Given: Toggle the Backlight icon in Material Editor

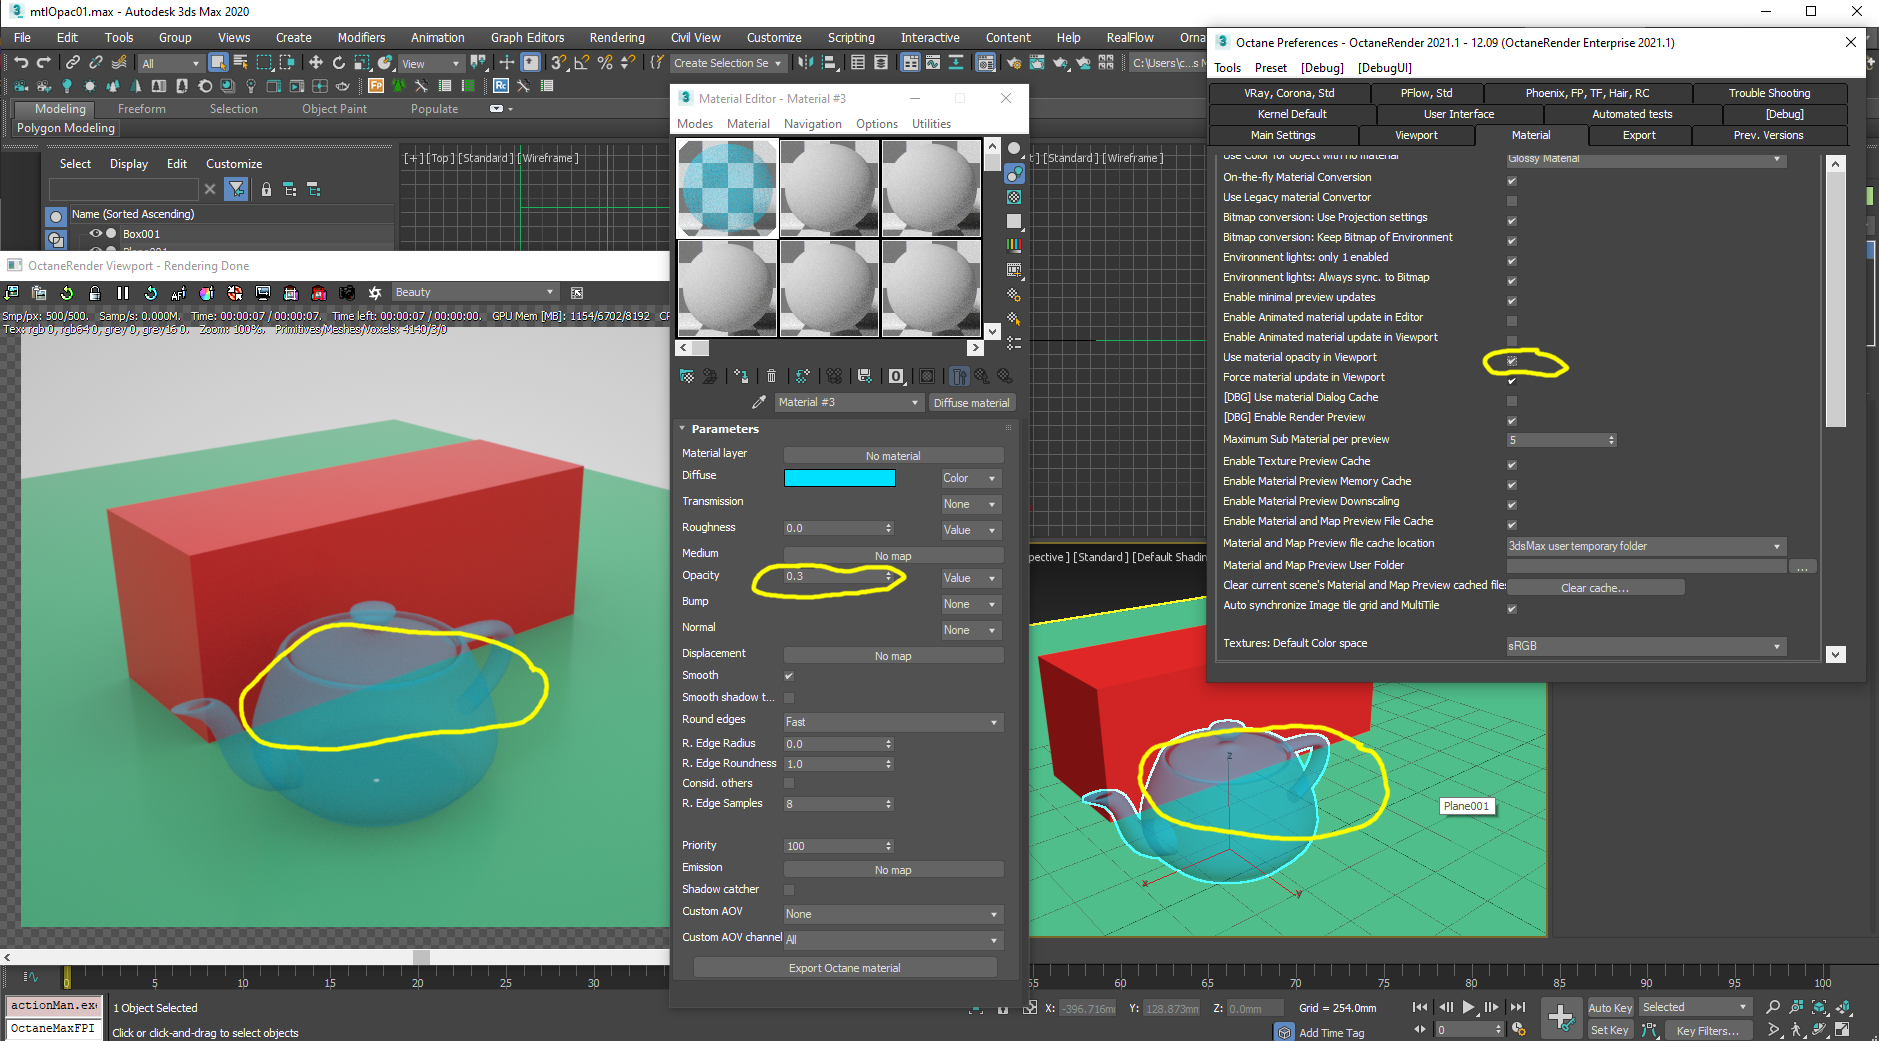Looking at the screenshot, I should [1014, 173].
